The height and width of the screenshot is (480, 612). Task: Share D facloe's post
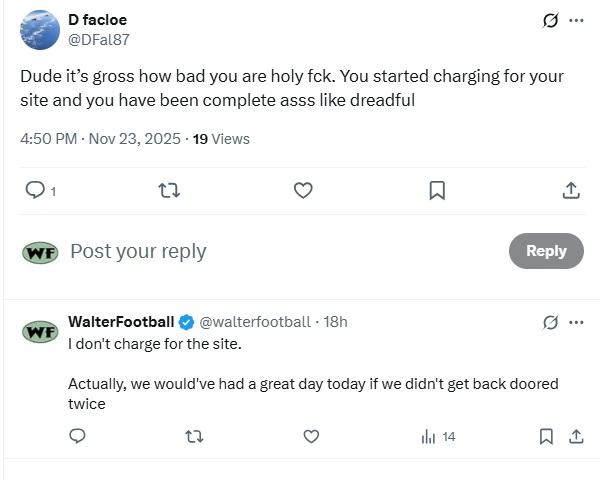571,190
